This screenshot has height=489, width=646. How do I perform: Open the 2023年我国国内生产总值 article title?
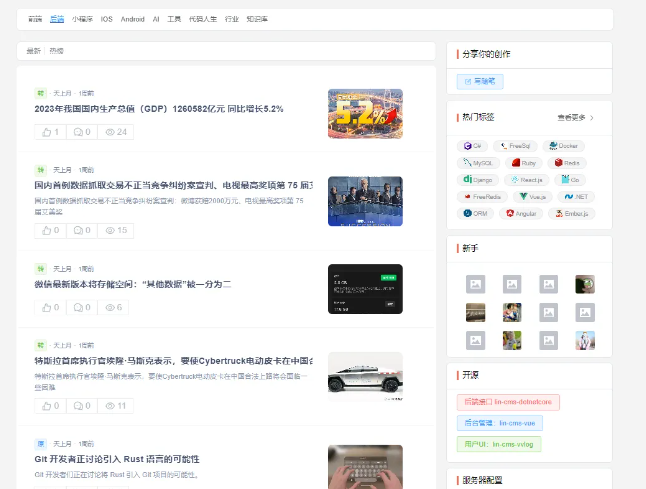point(159,109)
